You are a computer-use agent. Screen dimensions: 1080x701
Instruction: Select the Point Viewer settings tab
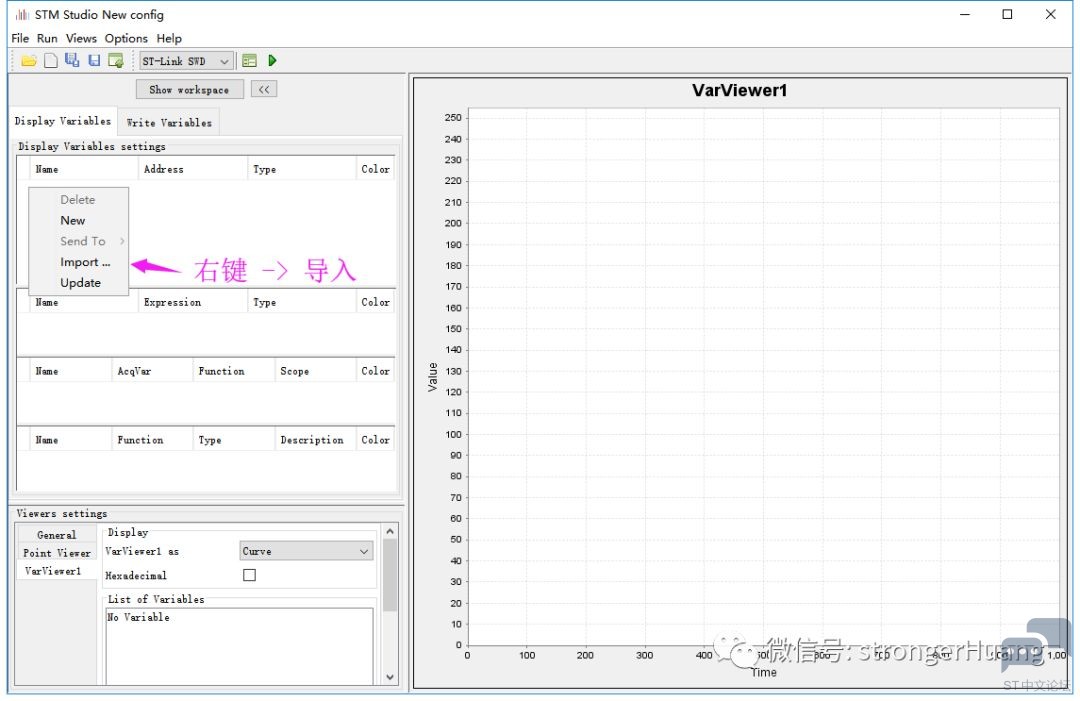pyautogui.click(x=56, y=553)
